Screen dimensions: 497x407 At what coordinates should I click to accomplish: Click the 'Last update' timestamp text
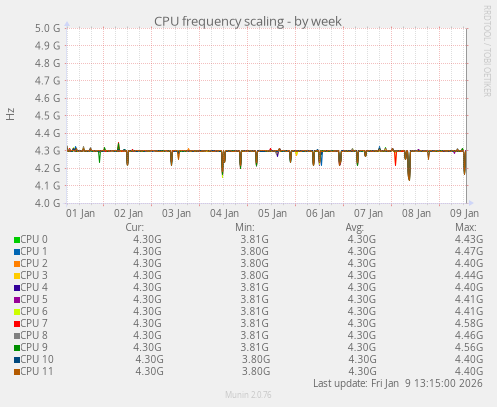(398, 383)
